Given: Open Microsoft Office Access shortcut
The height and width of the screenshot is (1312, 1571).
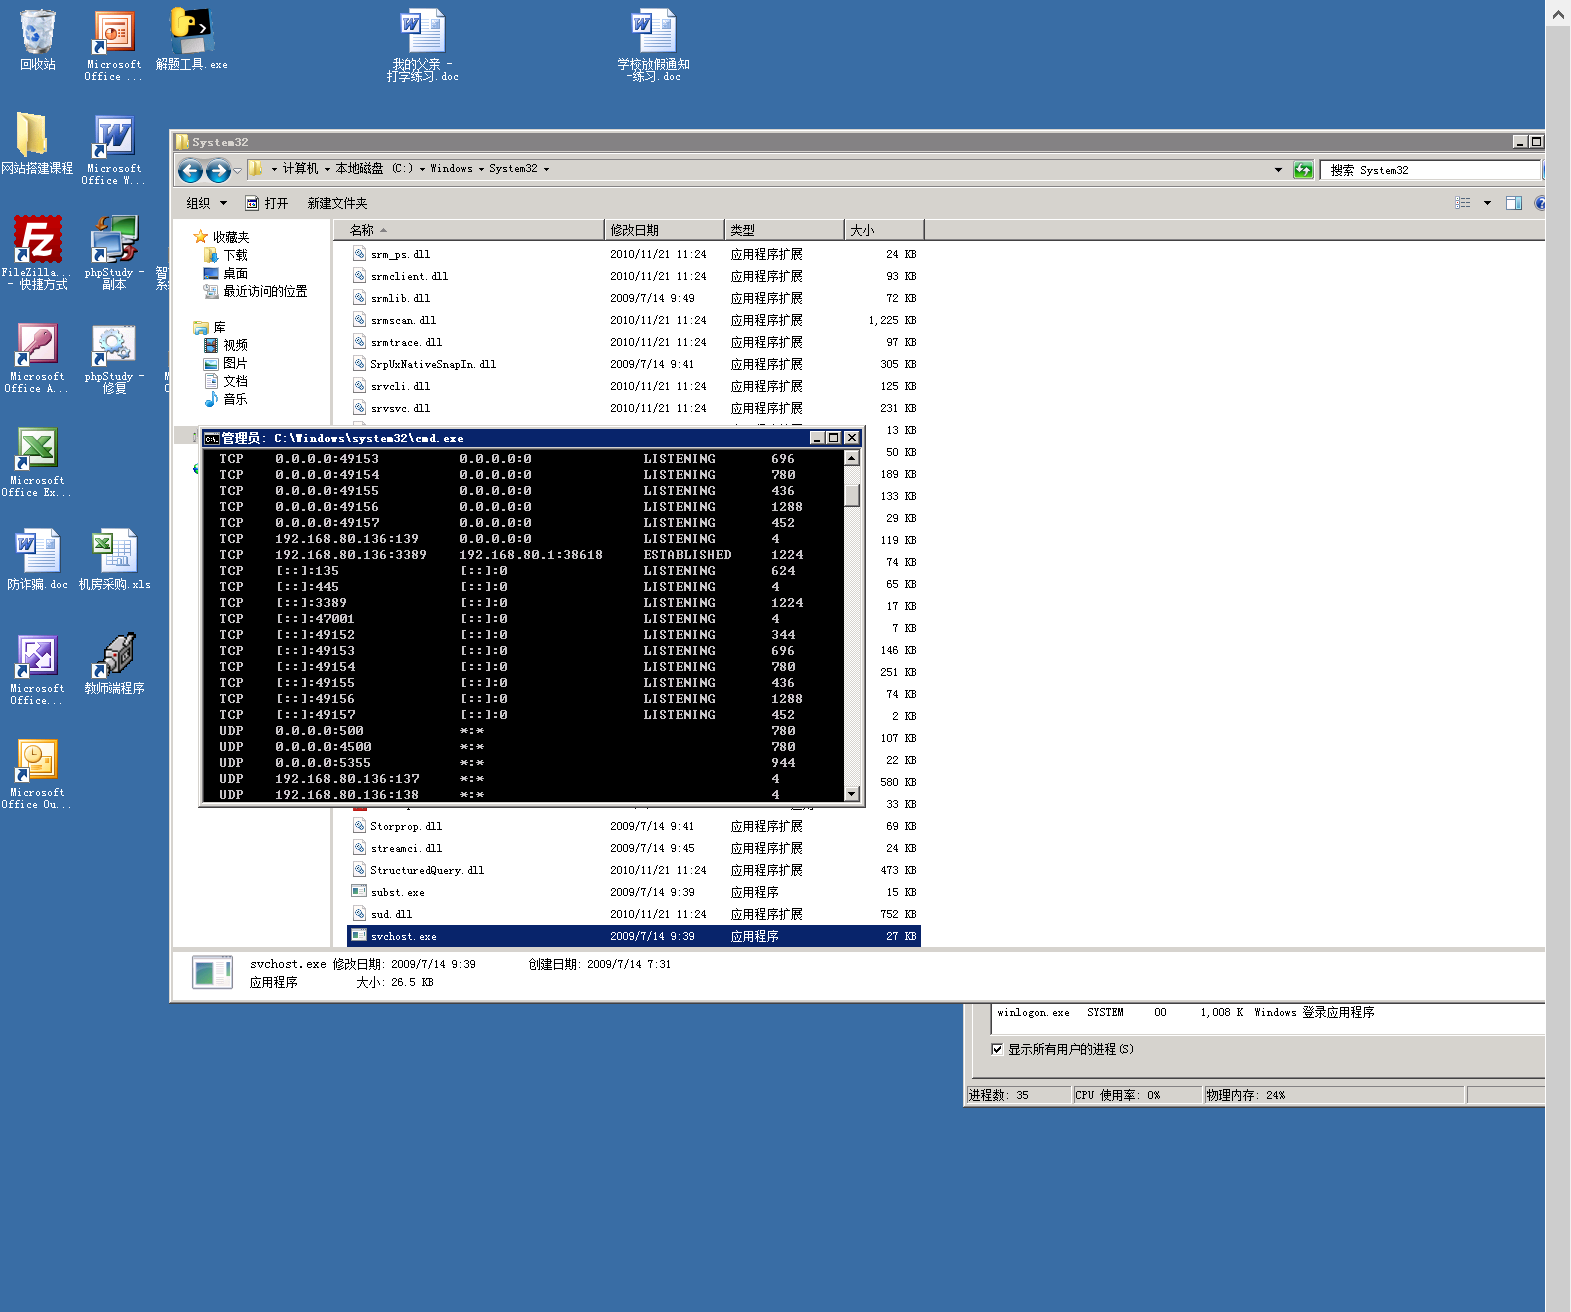Looking at the screenshot, I should (x=37, y=358).
